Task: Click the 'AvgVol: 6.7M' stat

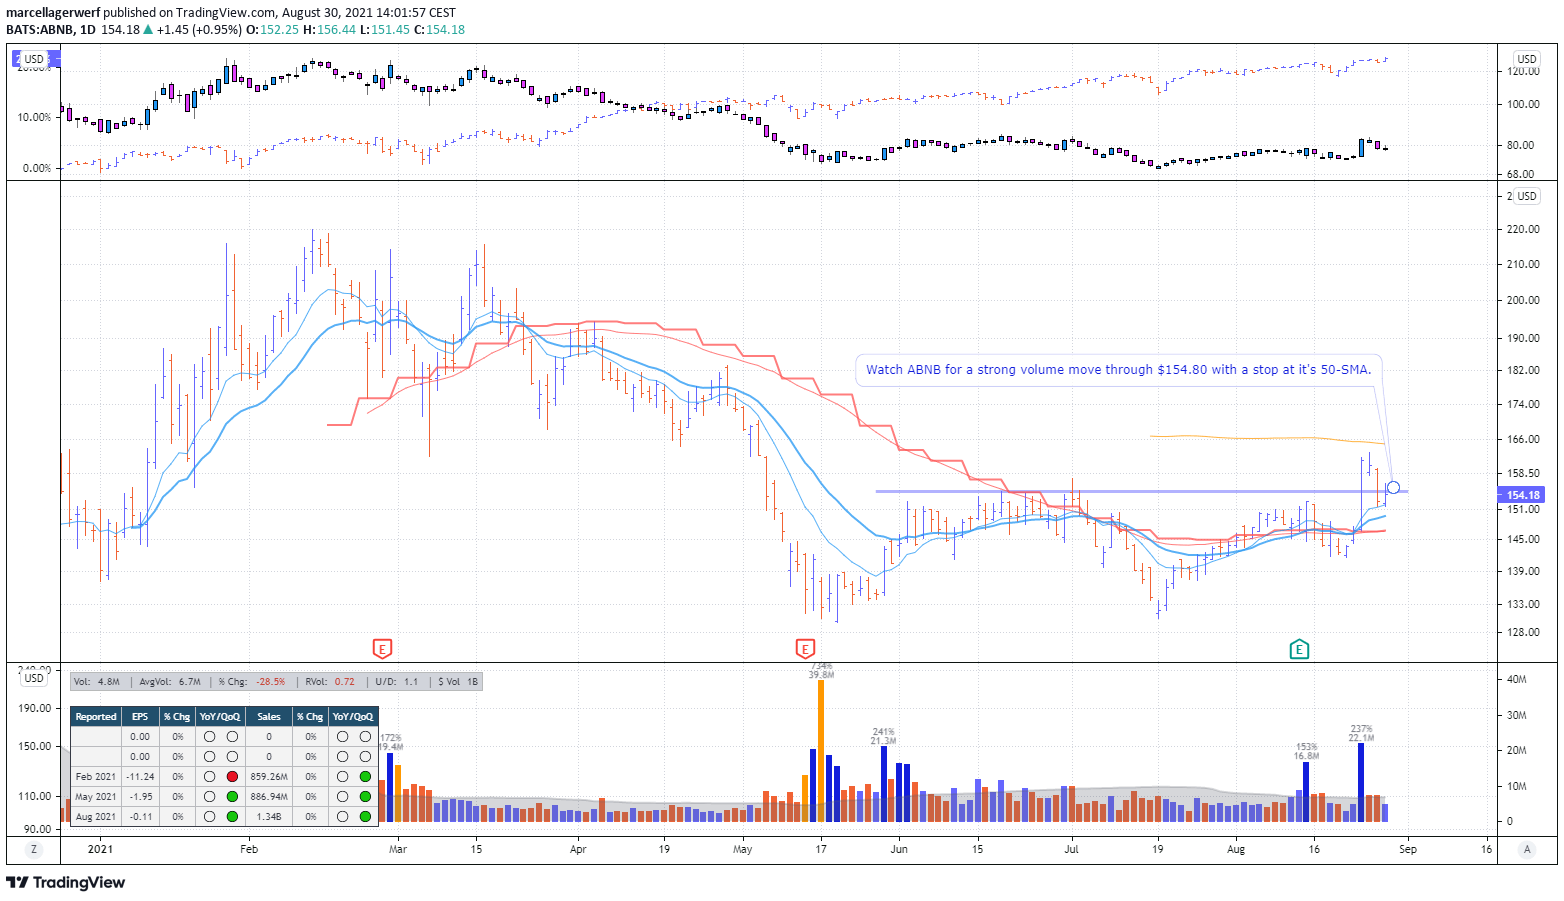Action: (170, 682)
